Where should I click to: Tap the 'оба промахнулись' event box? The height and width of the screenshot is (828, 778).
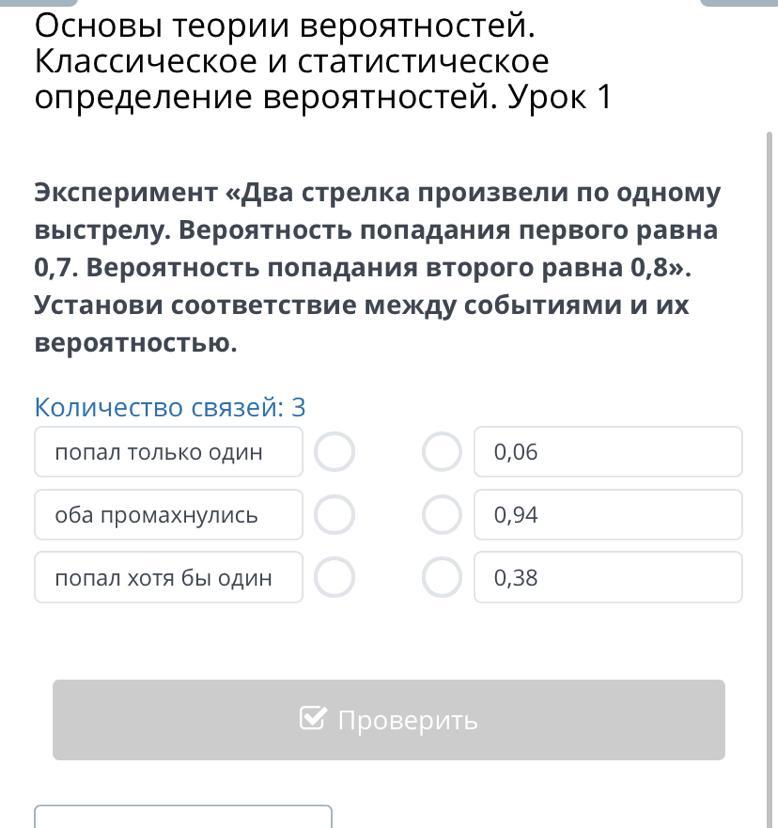click(168, 515)
